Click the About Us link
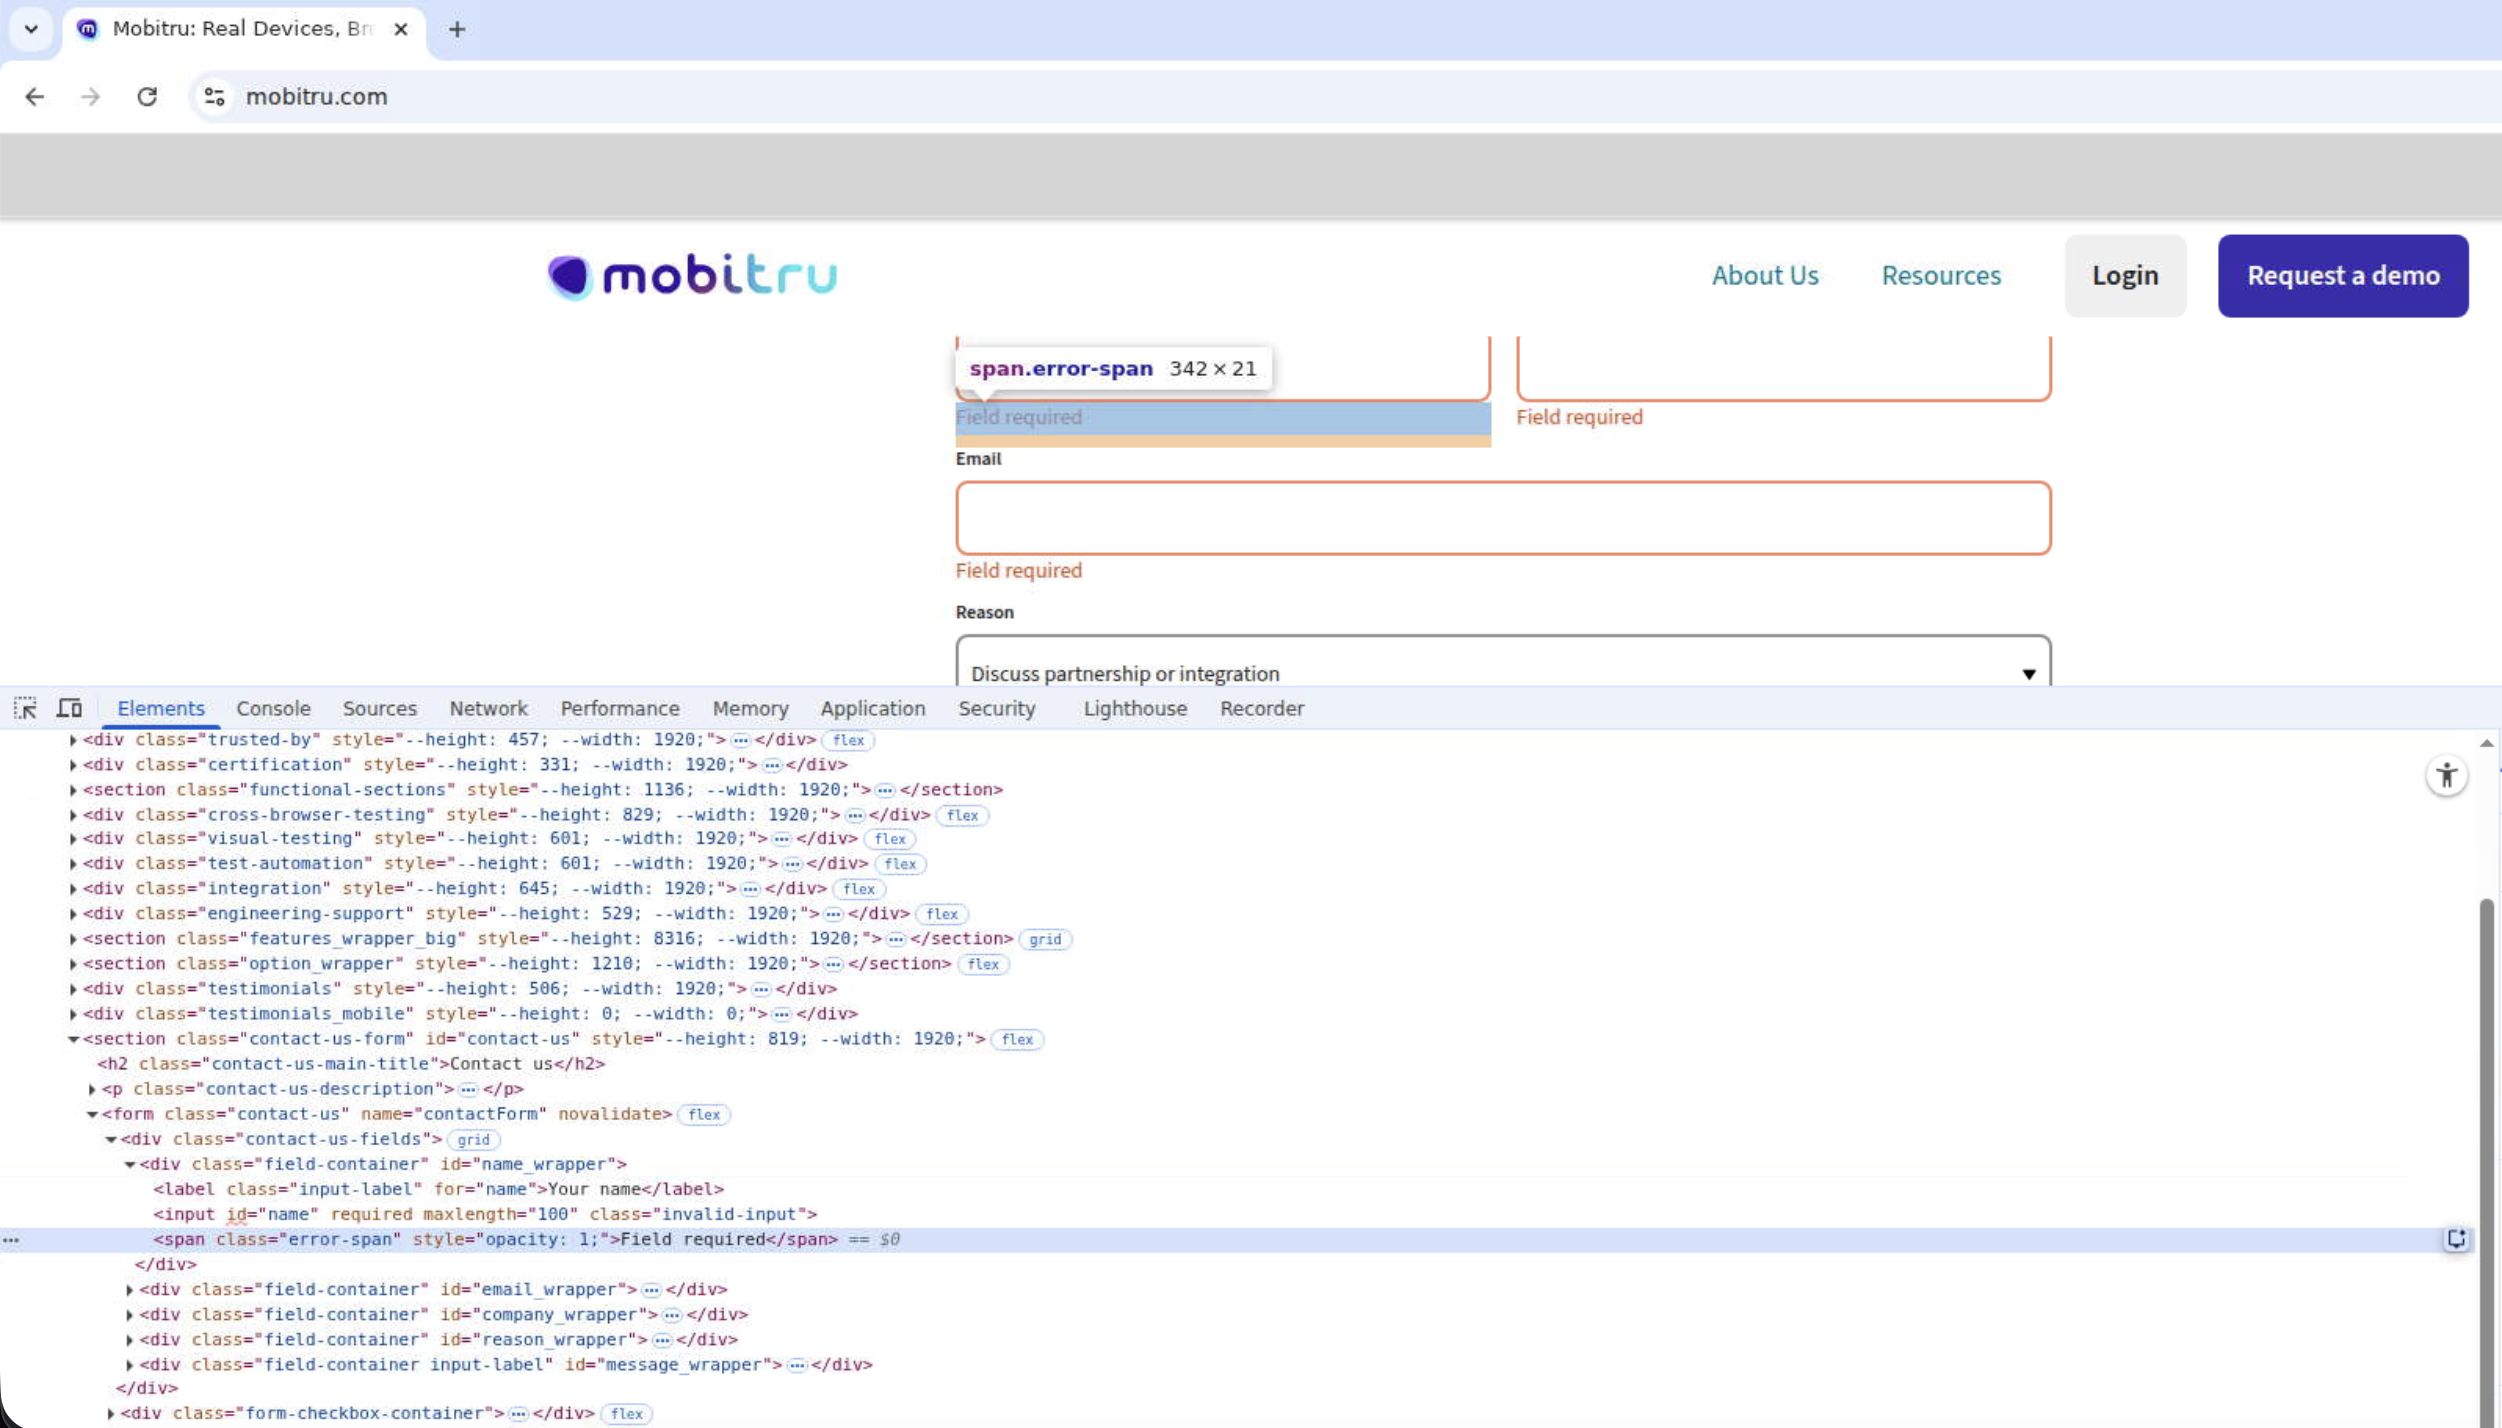The image size is (2502, 1428). click(1764, 276)
